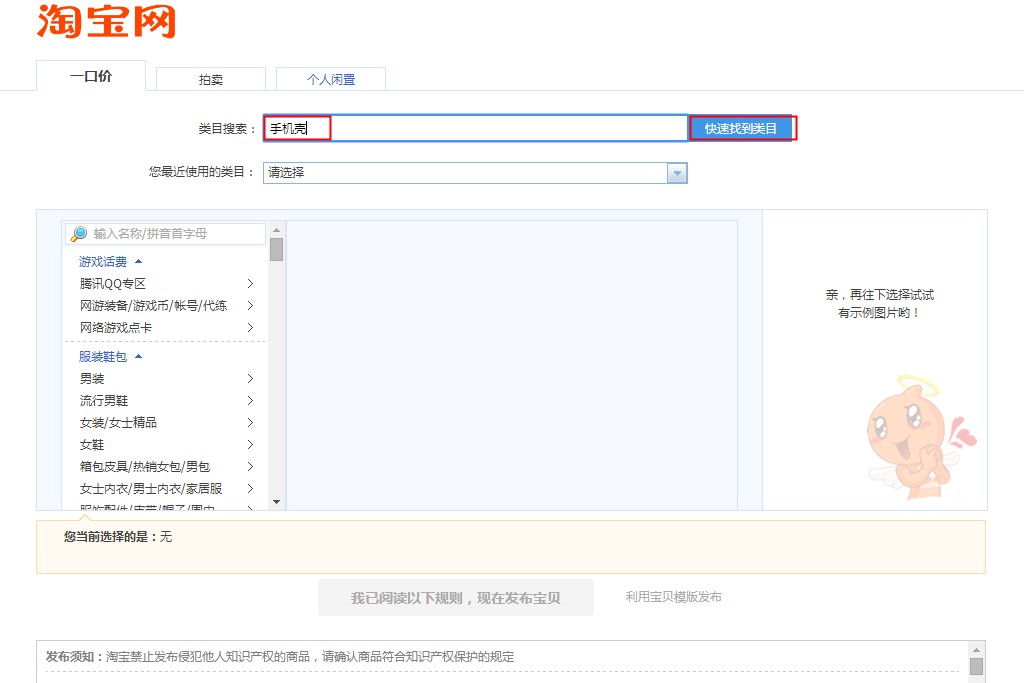
Task: Select 网游装备/游戏币/帐号/代练 category
Action: click(x=166, y=306)
